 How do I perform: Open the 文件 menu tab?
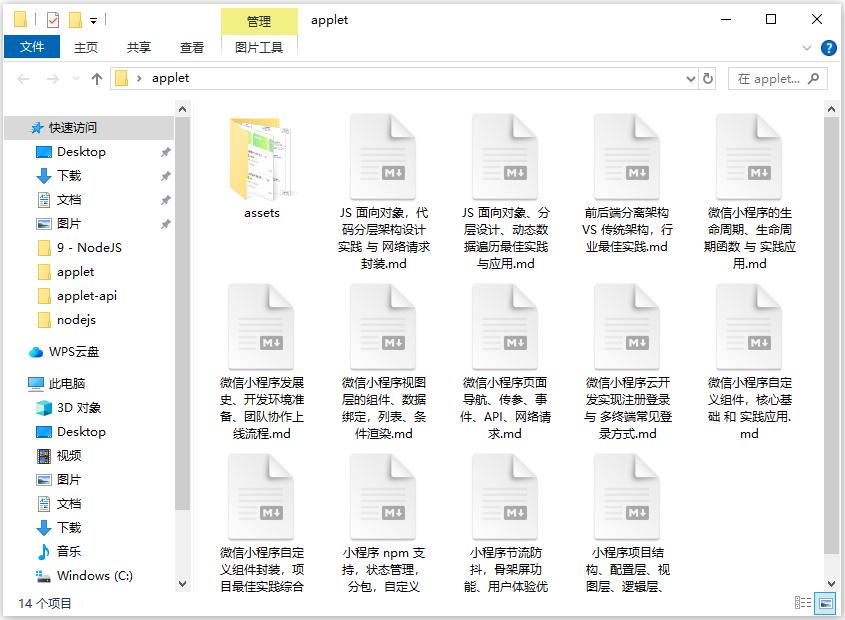click(x=32, y=47)
